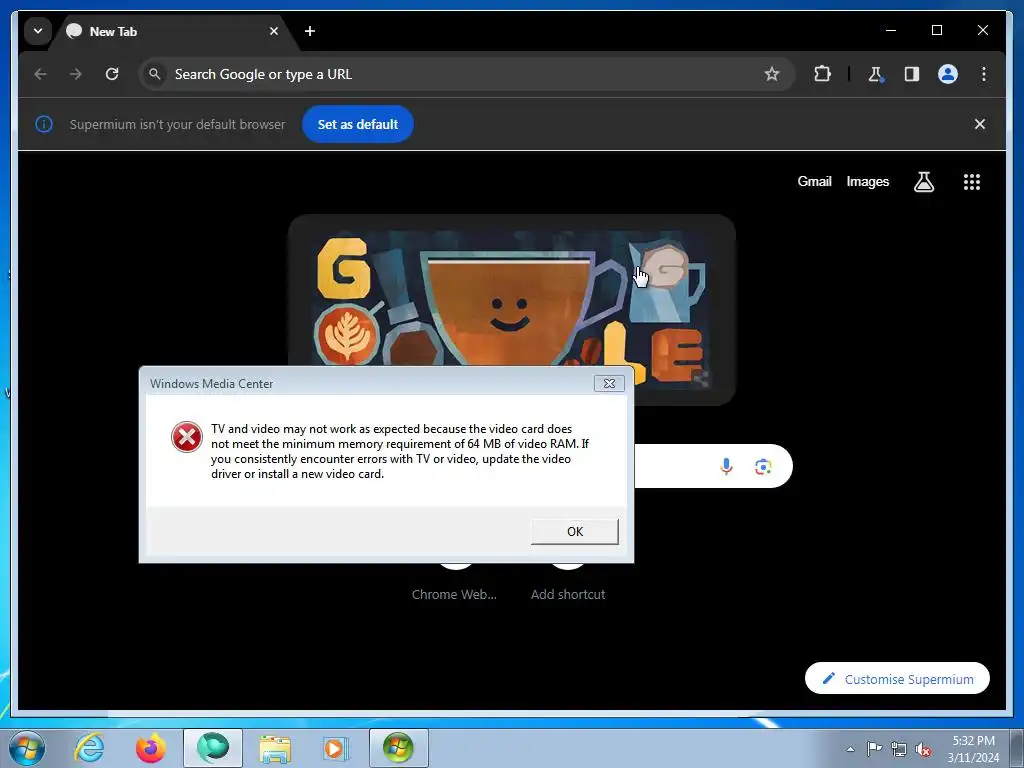Click the Set as default button
1024x768 pixels.
click(x=357, y=124)
